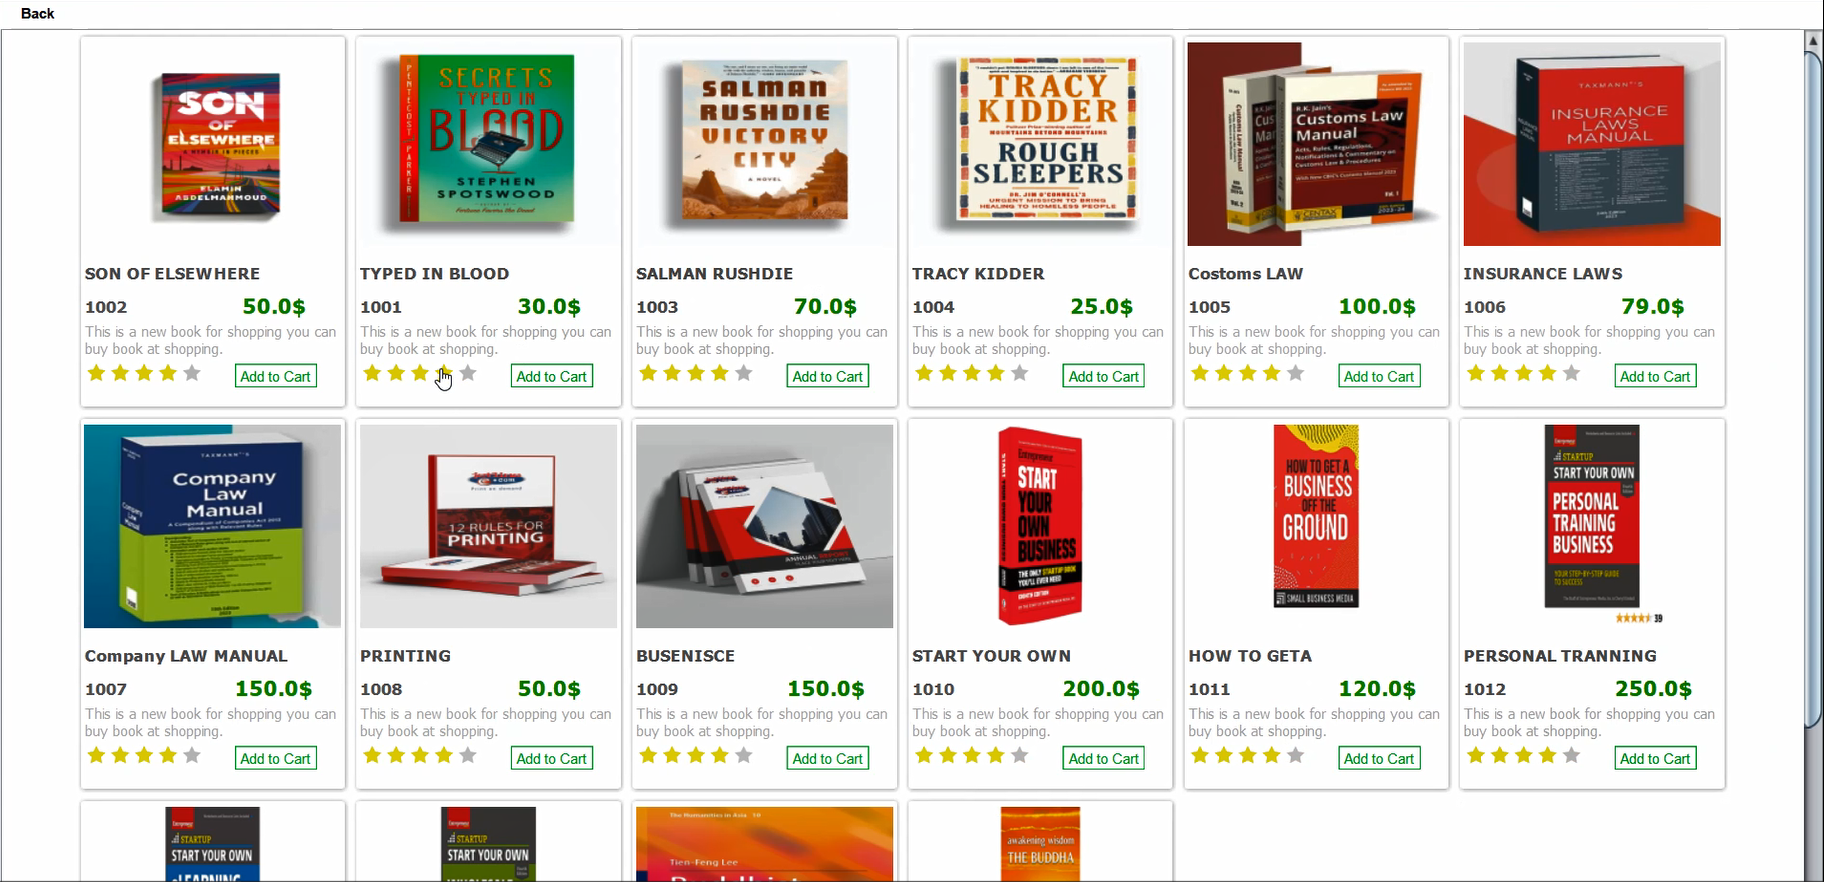Click second star for TRACY KIDDER
The height and width of the screenshot is (882, 1824).
pyautogui.click(x=948, y=373)
